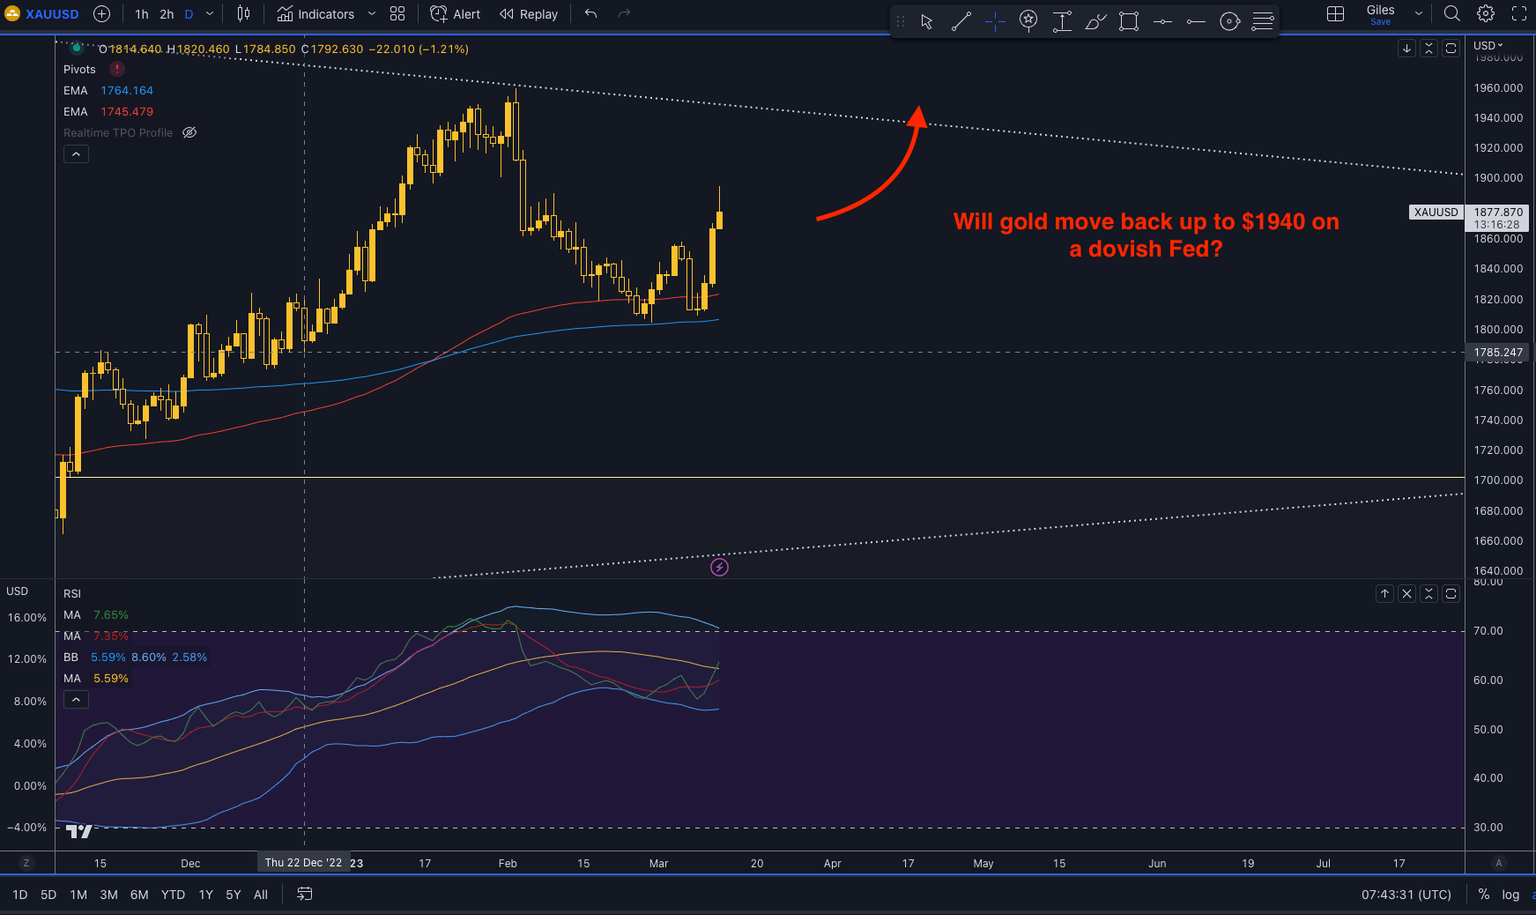Image resolution: width=1536 pixels, height=915 pixels.
Task: Open XAUUSD symbol search
Action: [42, 14]
